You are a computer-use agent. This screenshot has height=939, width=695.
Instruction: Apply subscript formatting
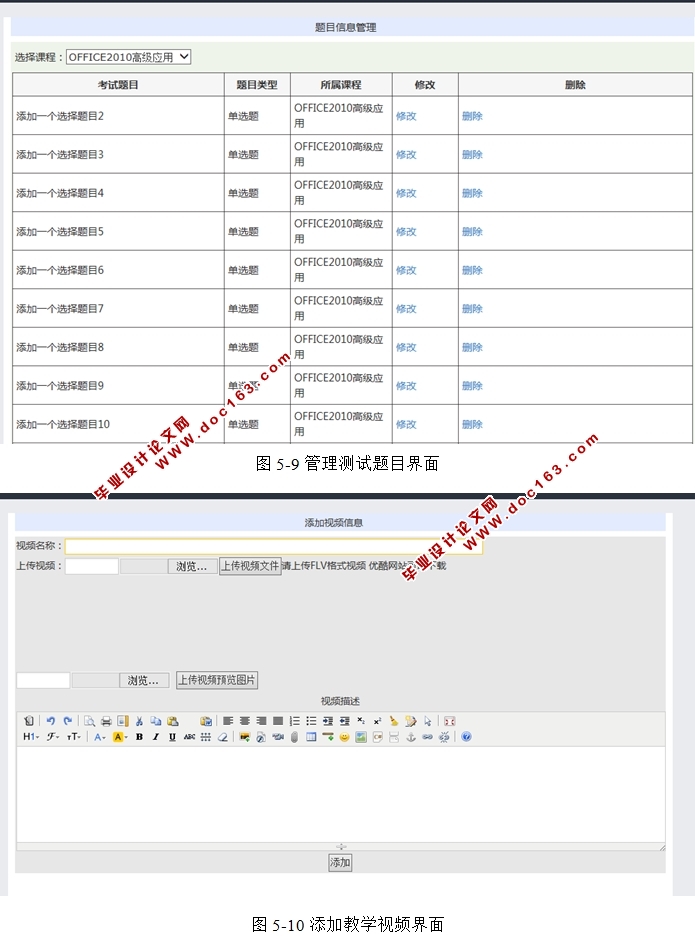point(361,721)
